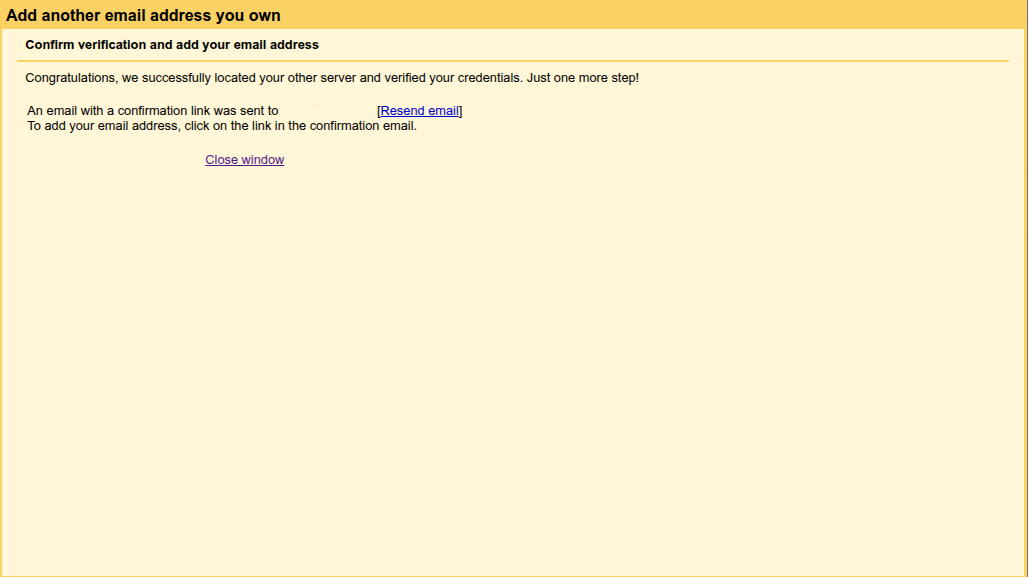The image size is (1028, 577).
Task: Click the blank email address after 'sent to'
Action: pyautogui.click(x=327, y=111)
